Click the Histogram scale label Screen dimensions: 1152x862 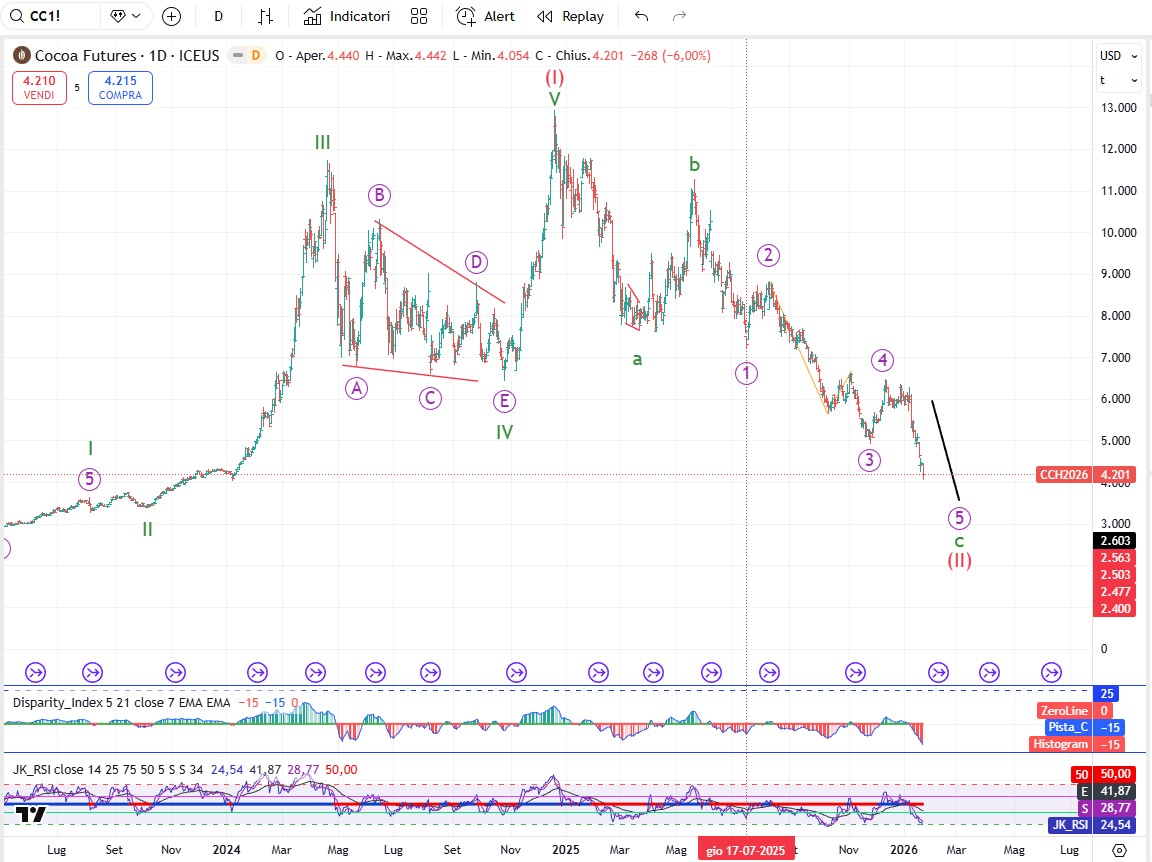(x=1060, y=744)
